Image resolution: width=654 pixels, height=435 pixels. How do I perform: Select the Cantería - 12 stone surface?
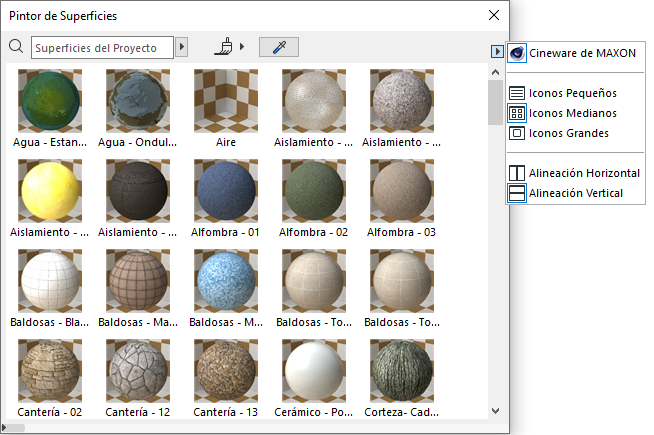click(138, 371)
